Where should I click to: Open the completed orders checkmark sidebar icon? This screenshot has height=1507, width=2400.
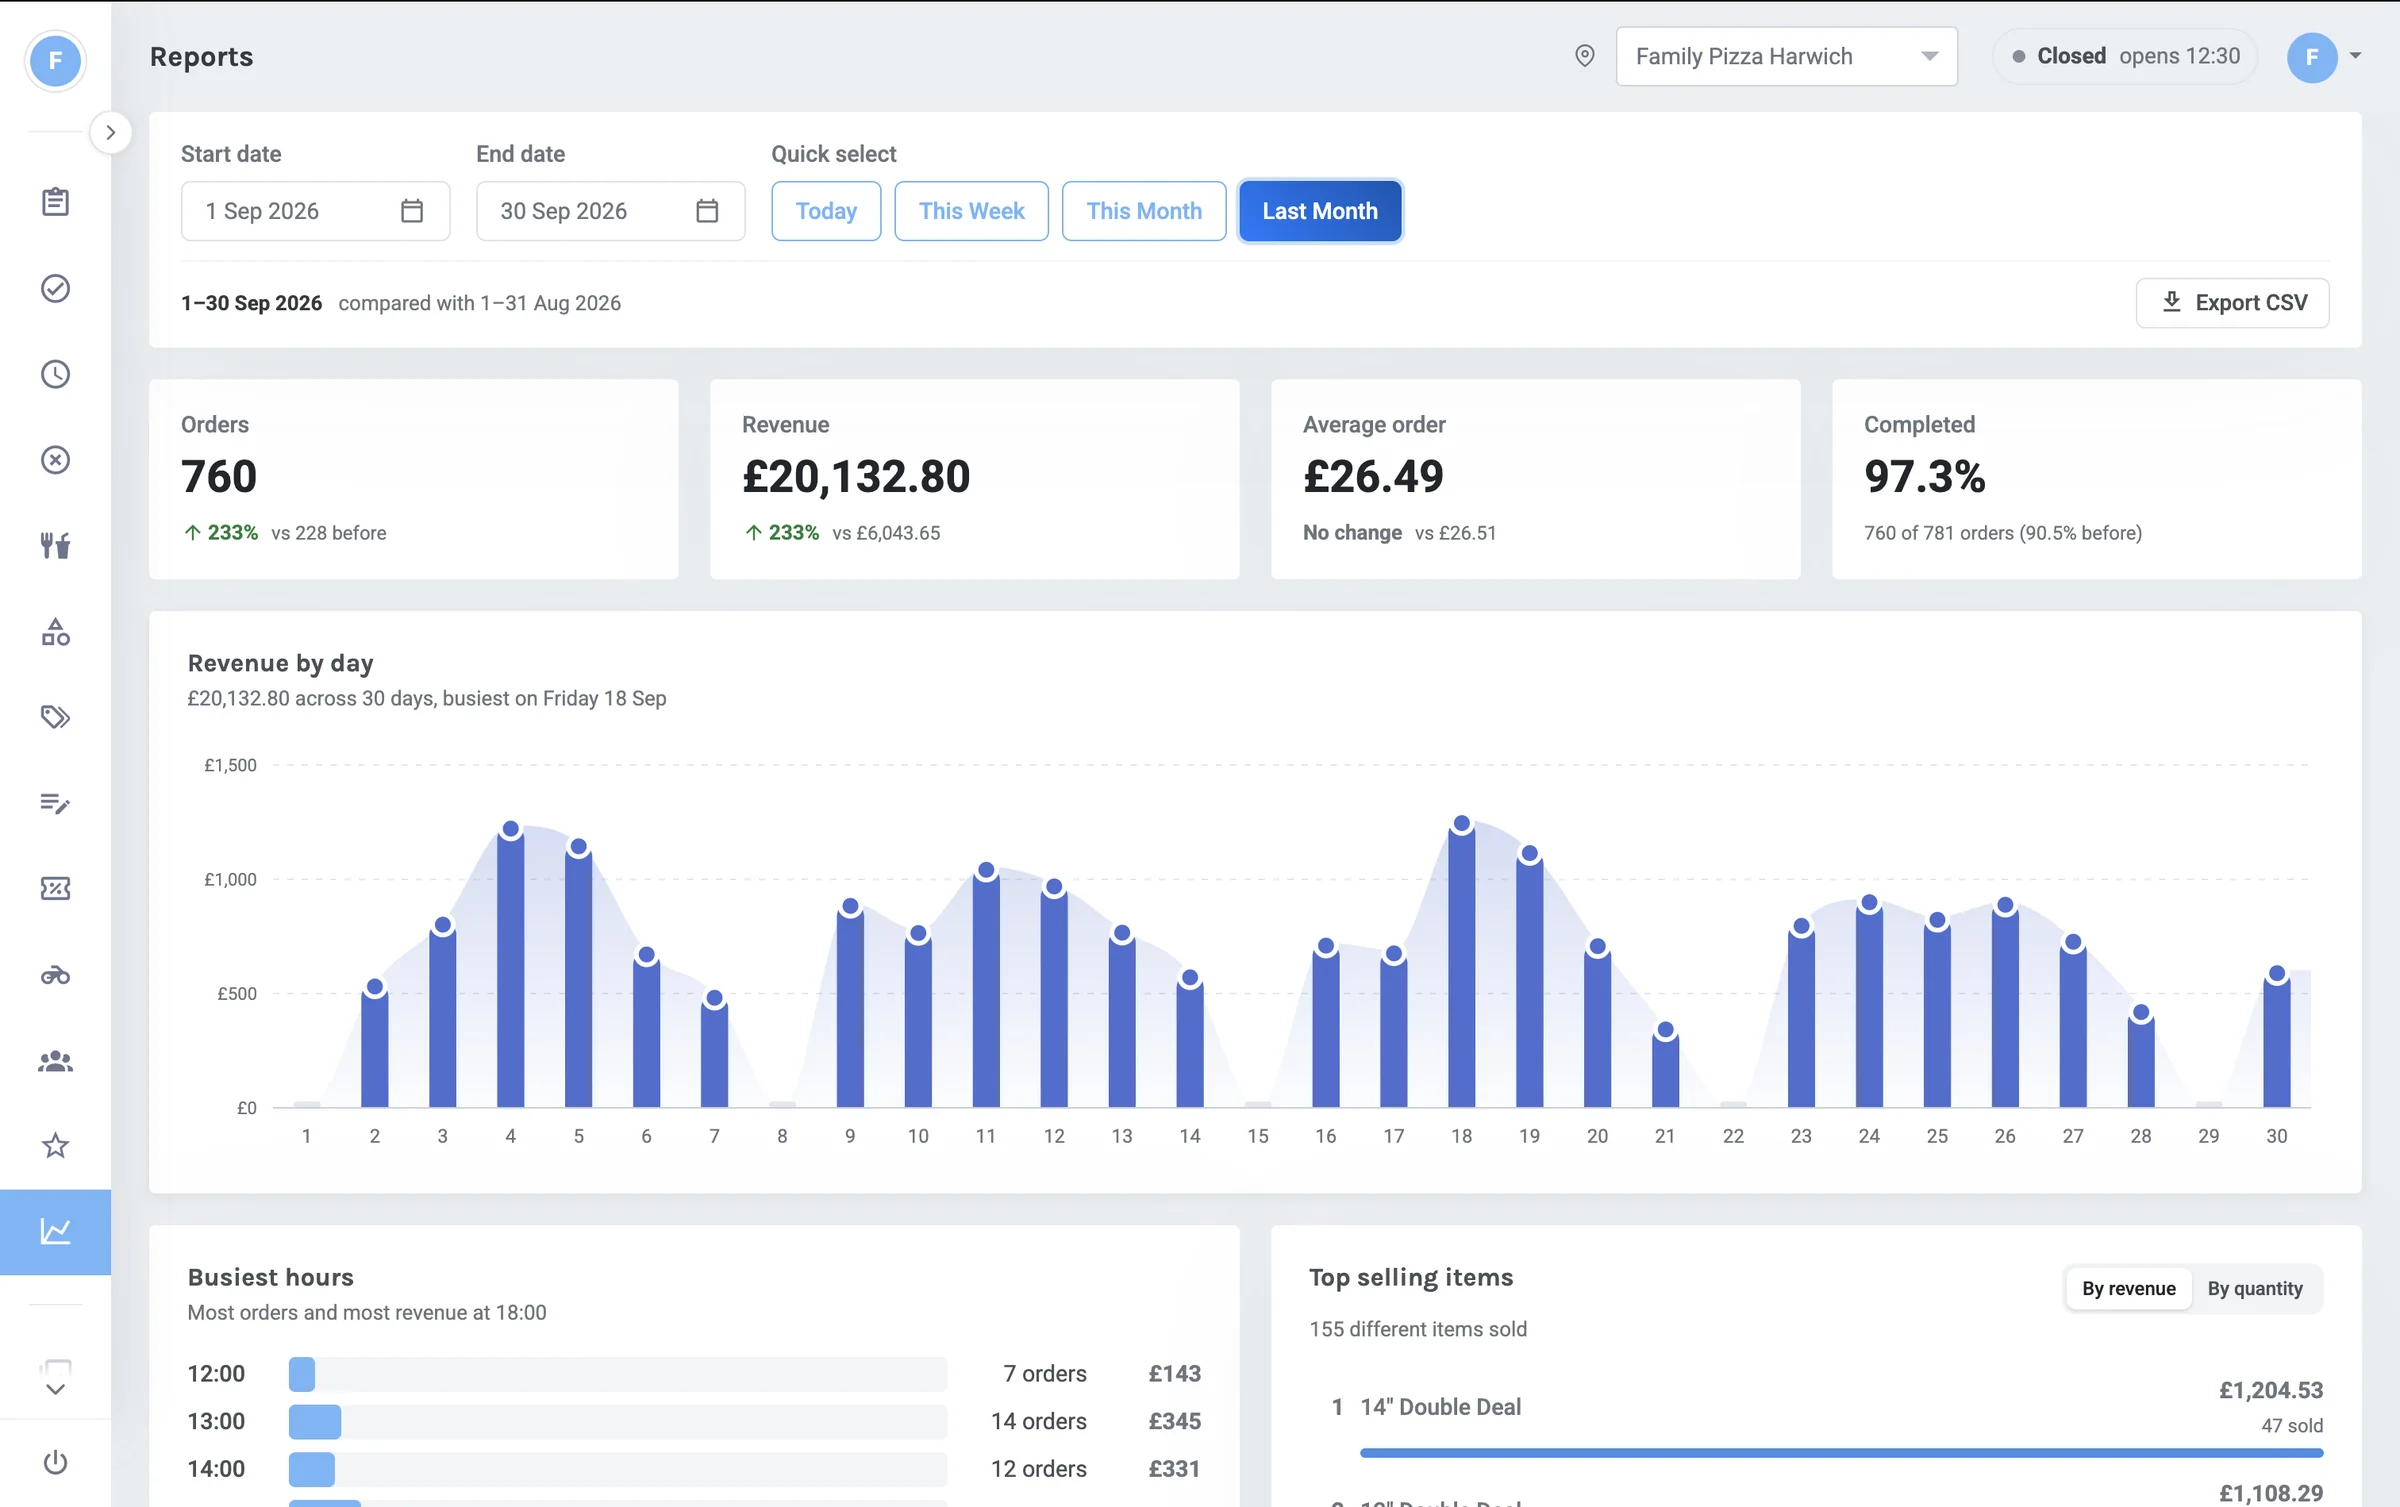55,288
